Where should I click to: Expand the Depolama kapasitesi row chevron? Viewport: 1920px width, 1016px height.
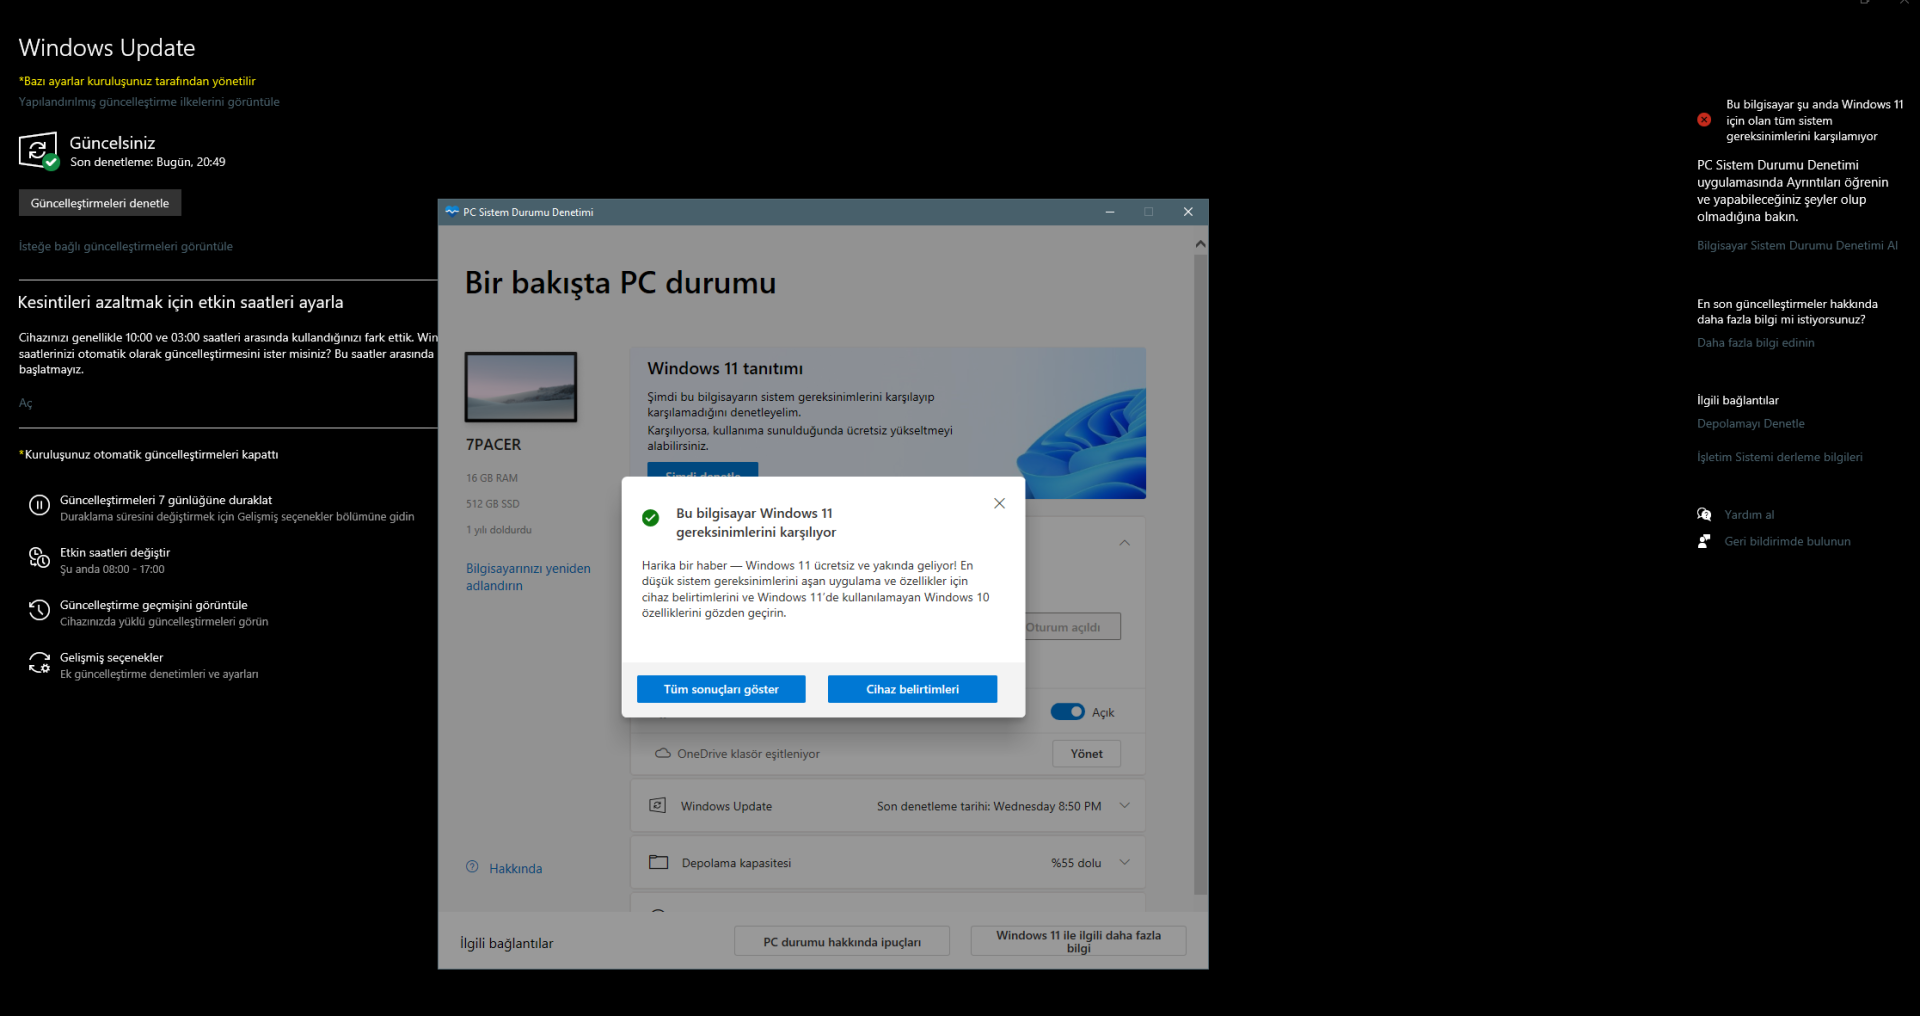(1125, 863)
